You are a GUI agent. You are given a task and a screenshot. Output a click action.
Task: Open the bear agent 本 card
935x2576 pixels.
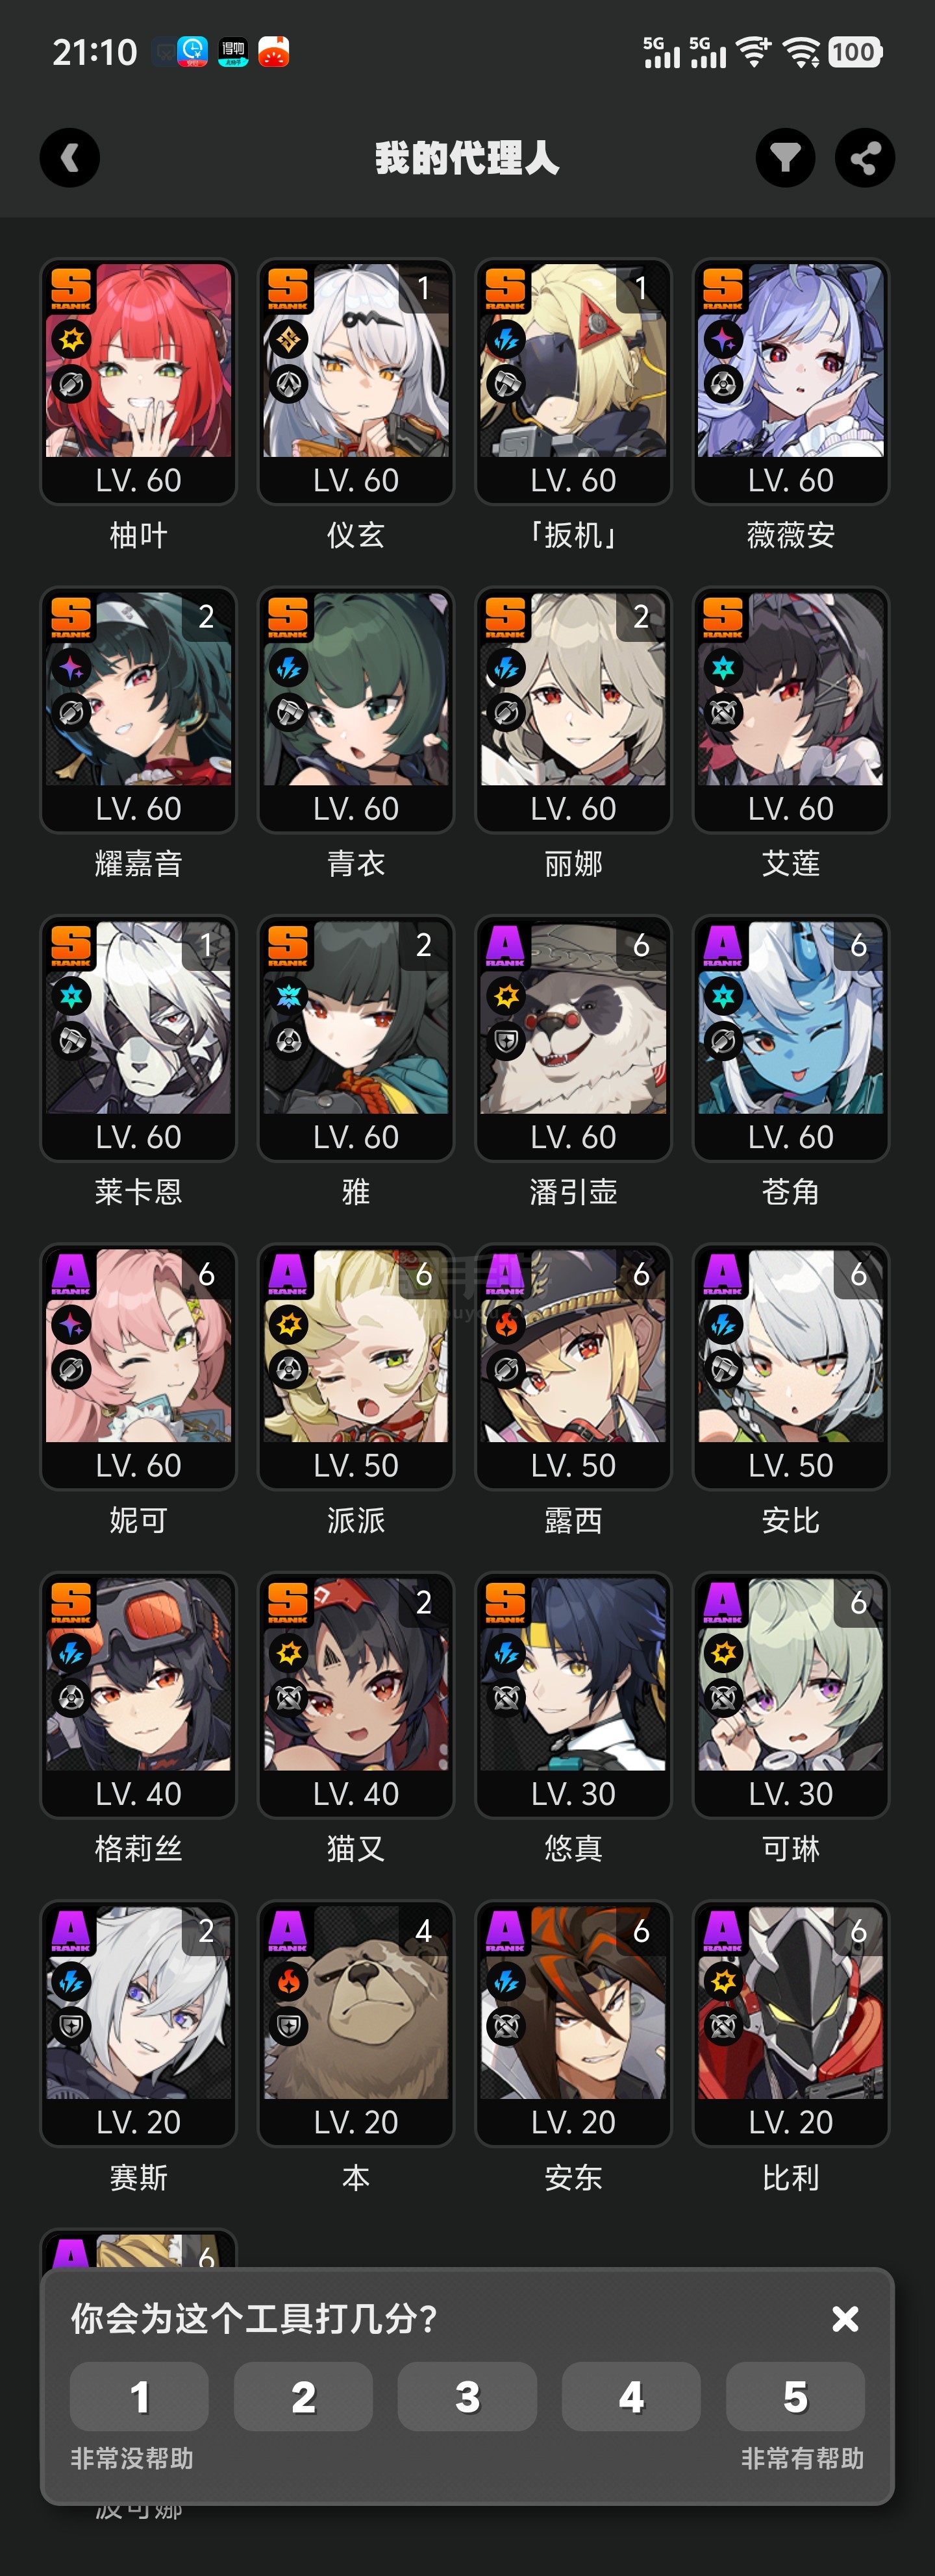pos(356,2023)
